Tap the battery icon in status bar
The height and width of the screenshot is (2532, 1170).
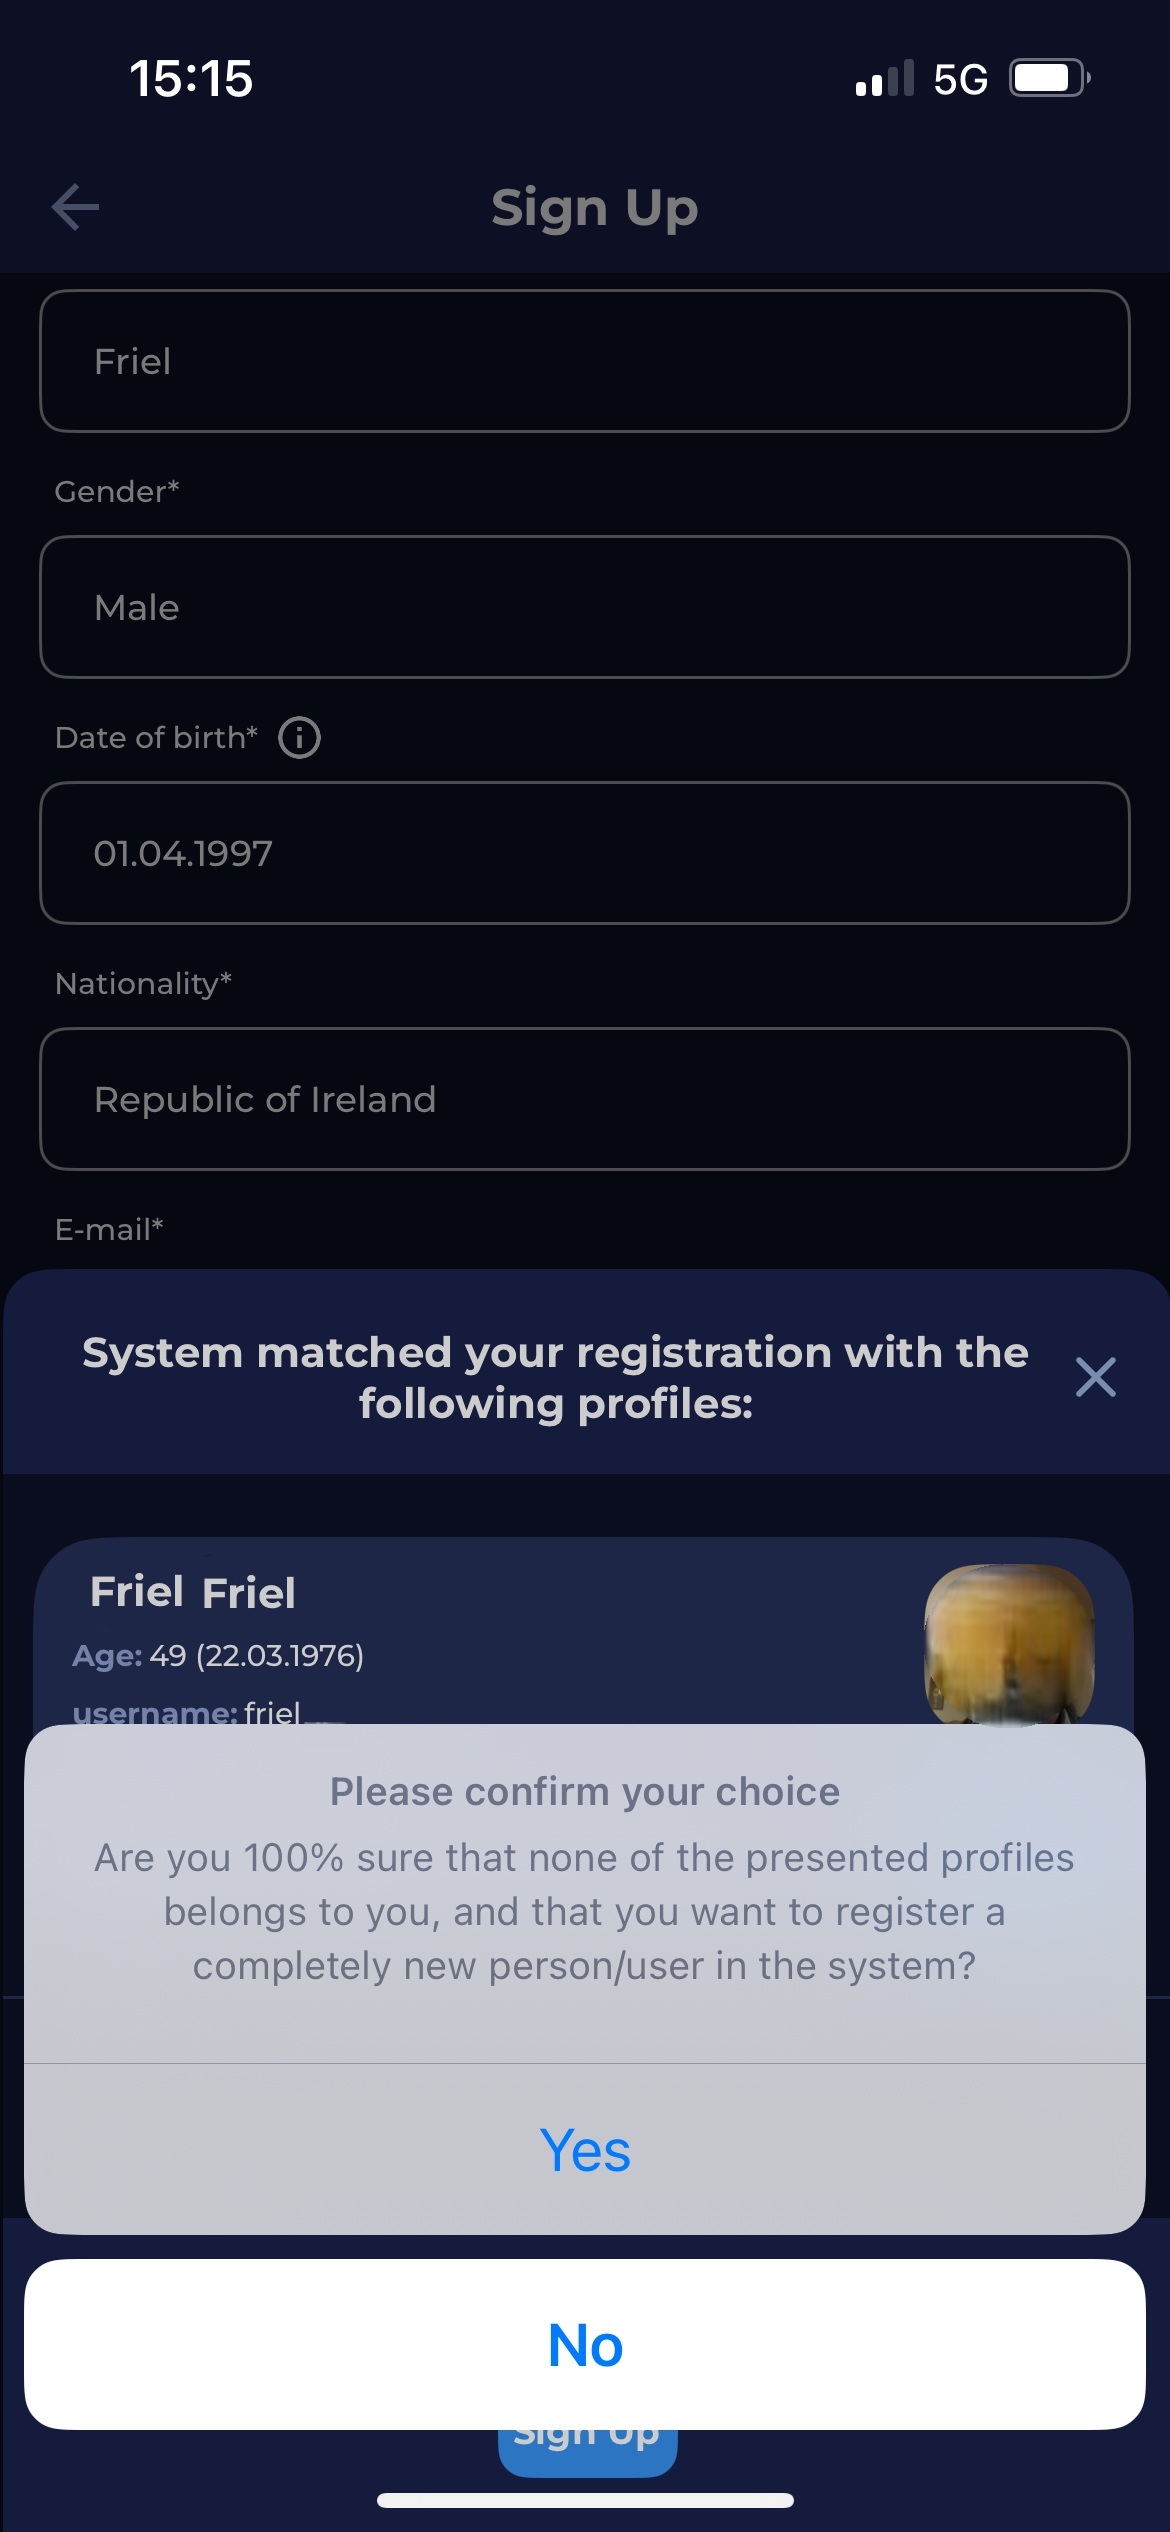[x=1049, y=78]
